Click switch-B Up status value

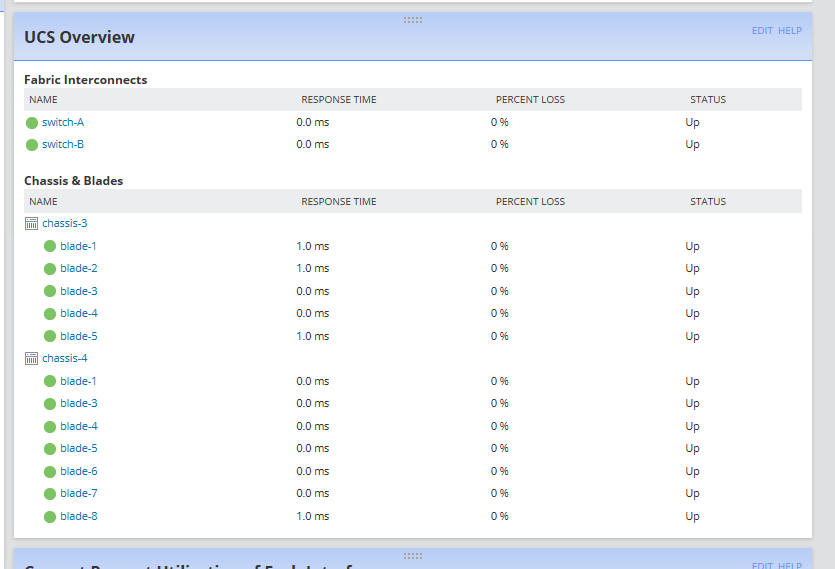coord(692,145)
